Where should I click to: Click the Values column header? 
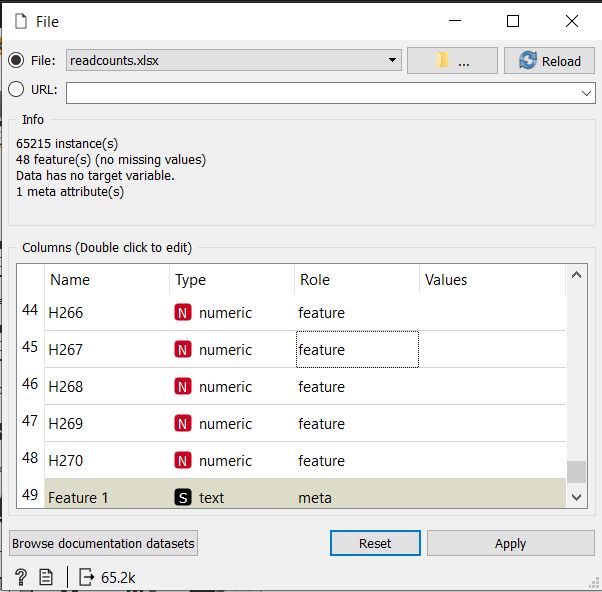point(493,279)
